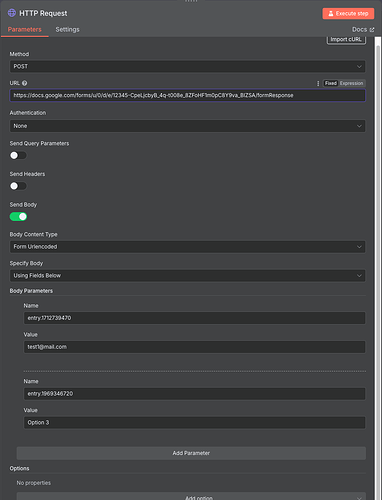
Task: Open the Method dropdown showing POST
Action: (x=187, y=66)
